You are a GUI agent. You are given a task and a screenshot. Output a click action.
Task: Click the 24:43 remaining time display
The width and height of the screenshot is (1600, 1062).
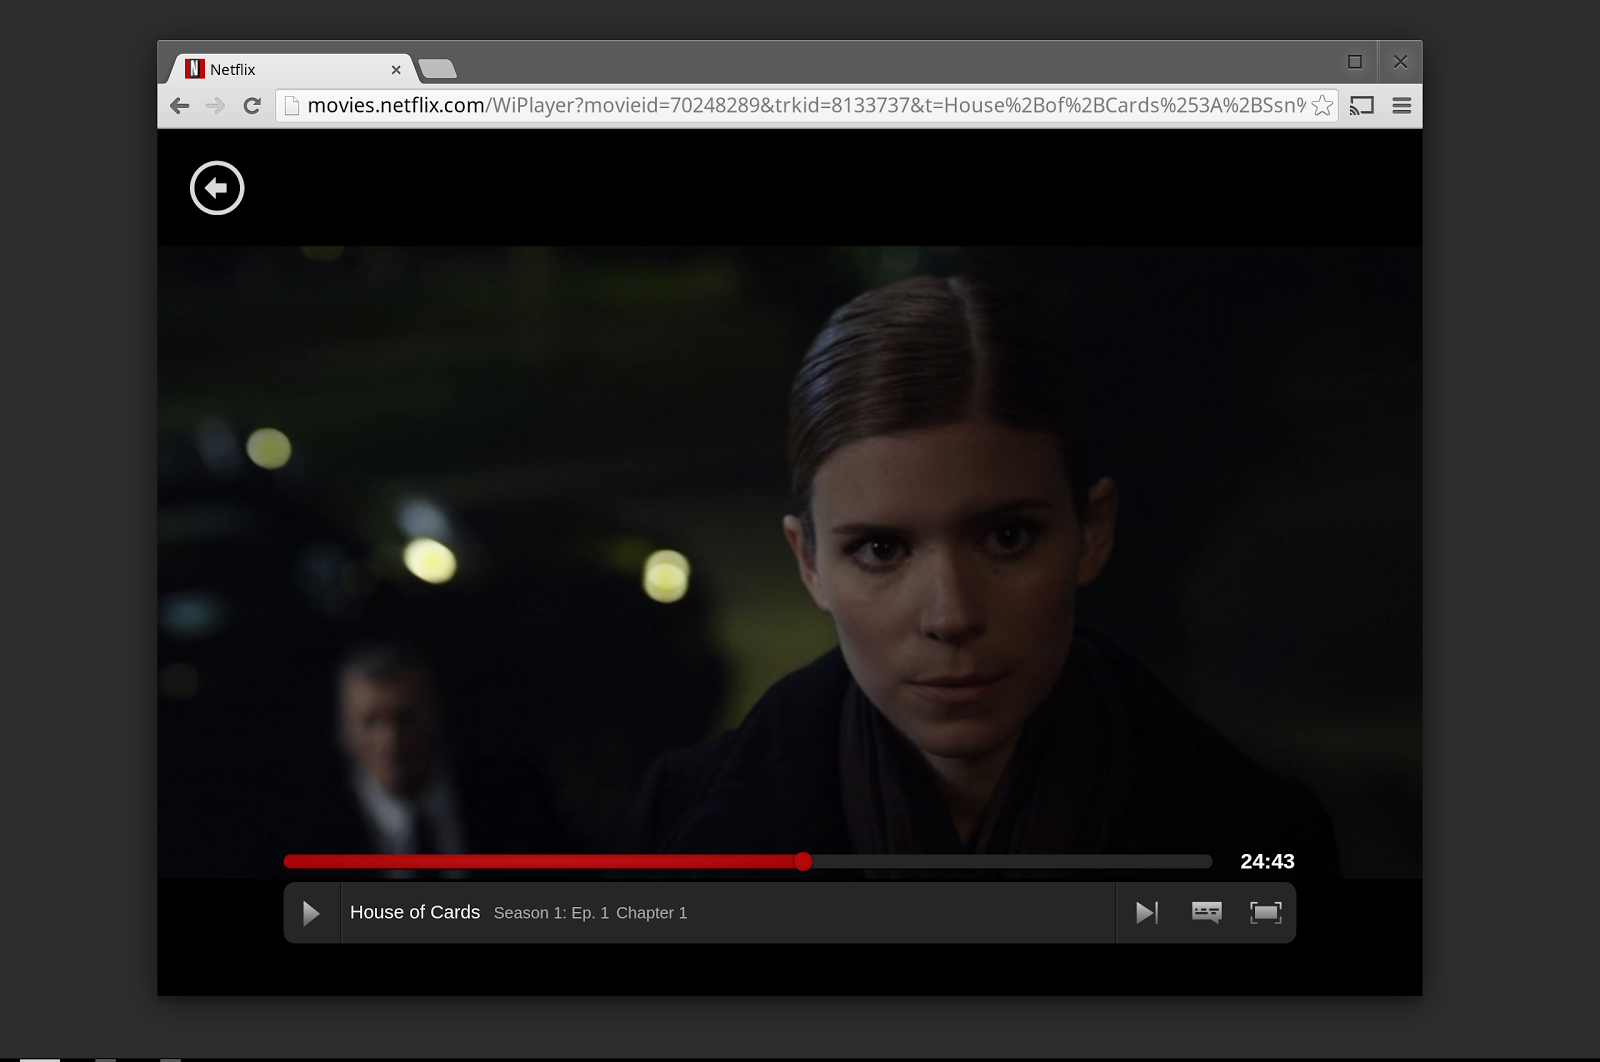point(1266,860)
